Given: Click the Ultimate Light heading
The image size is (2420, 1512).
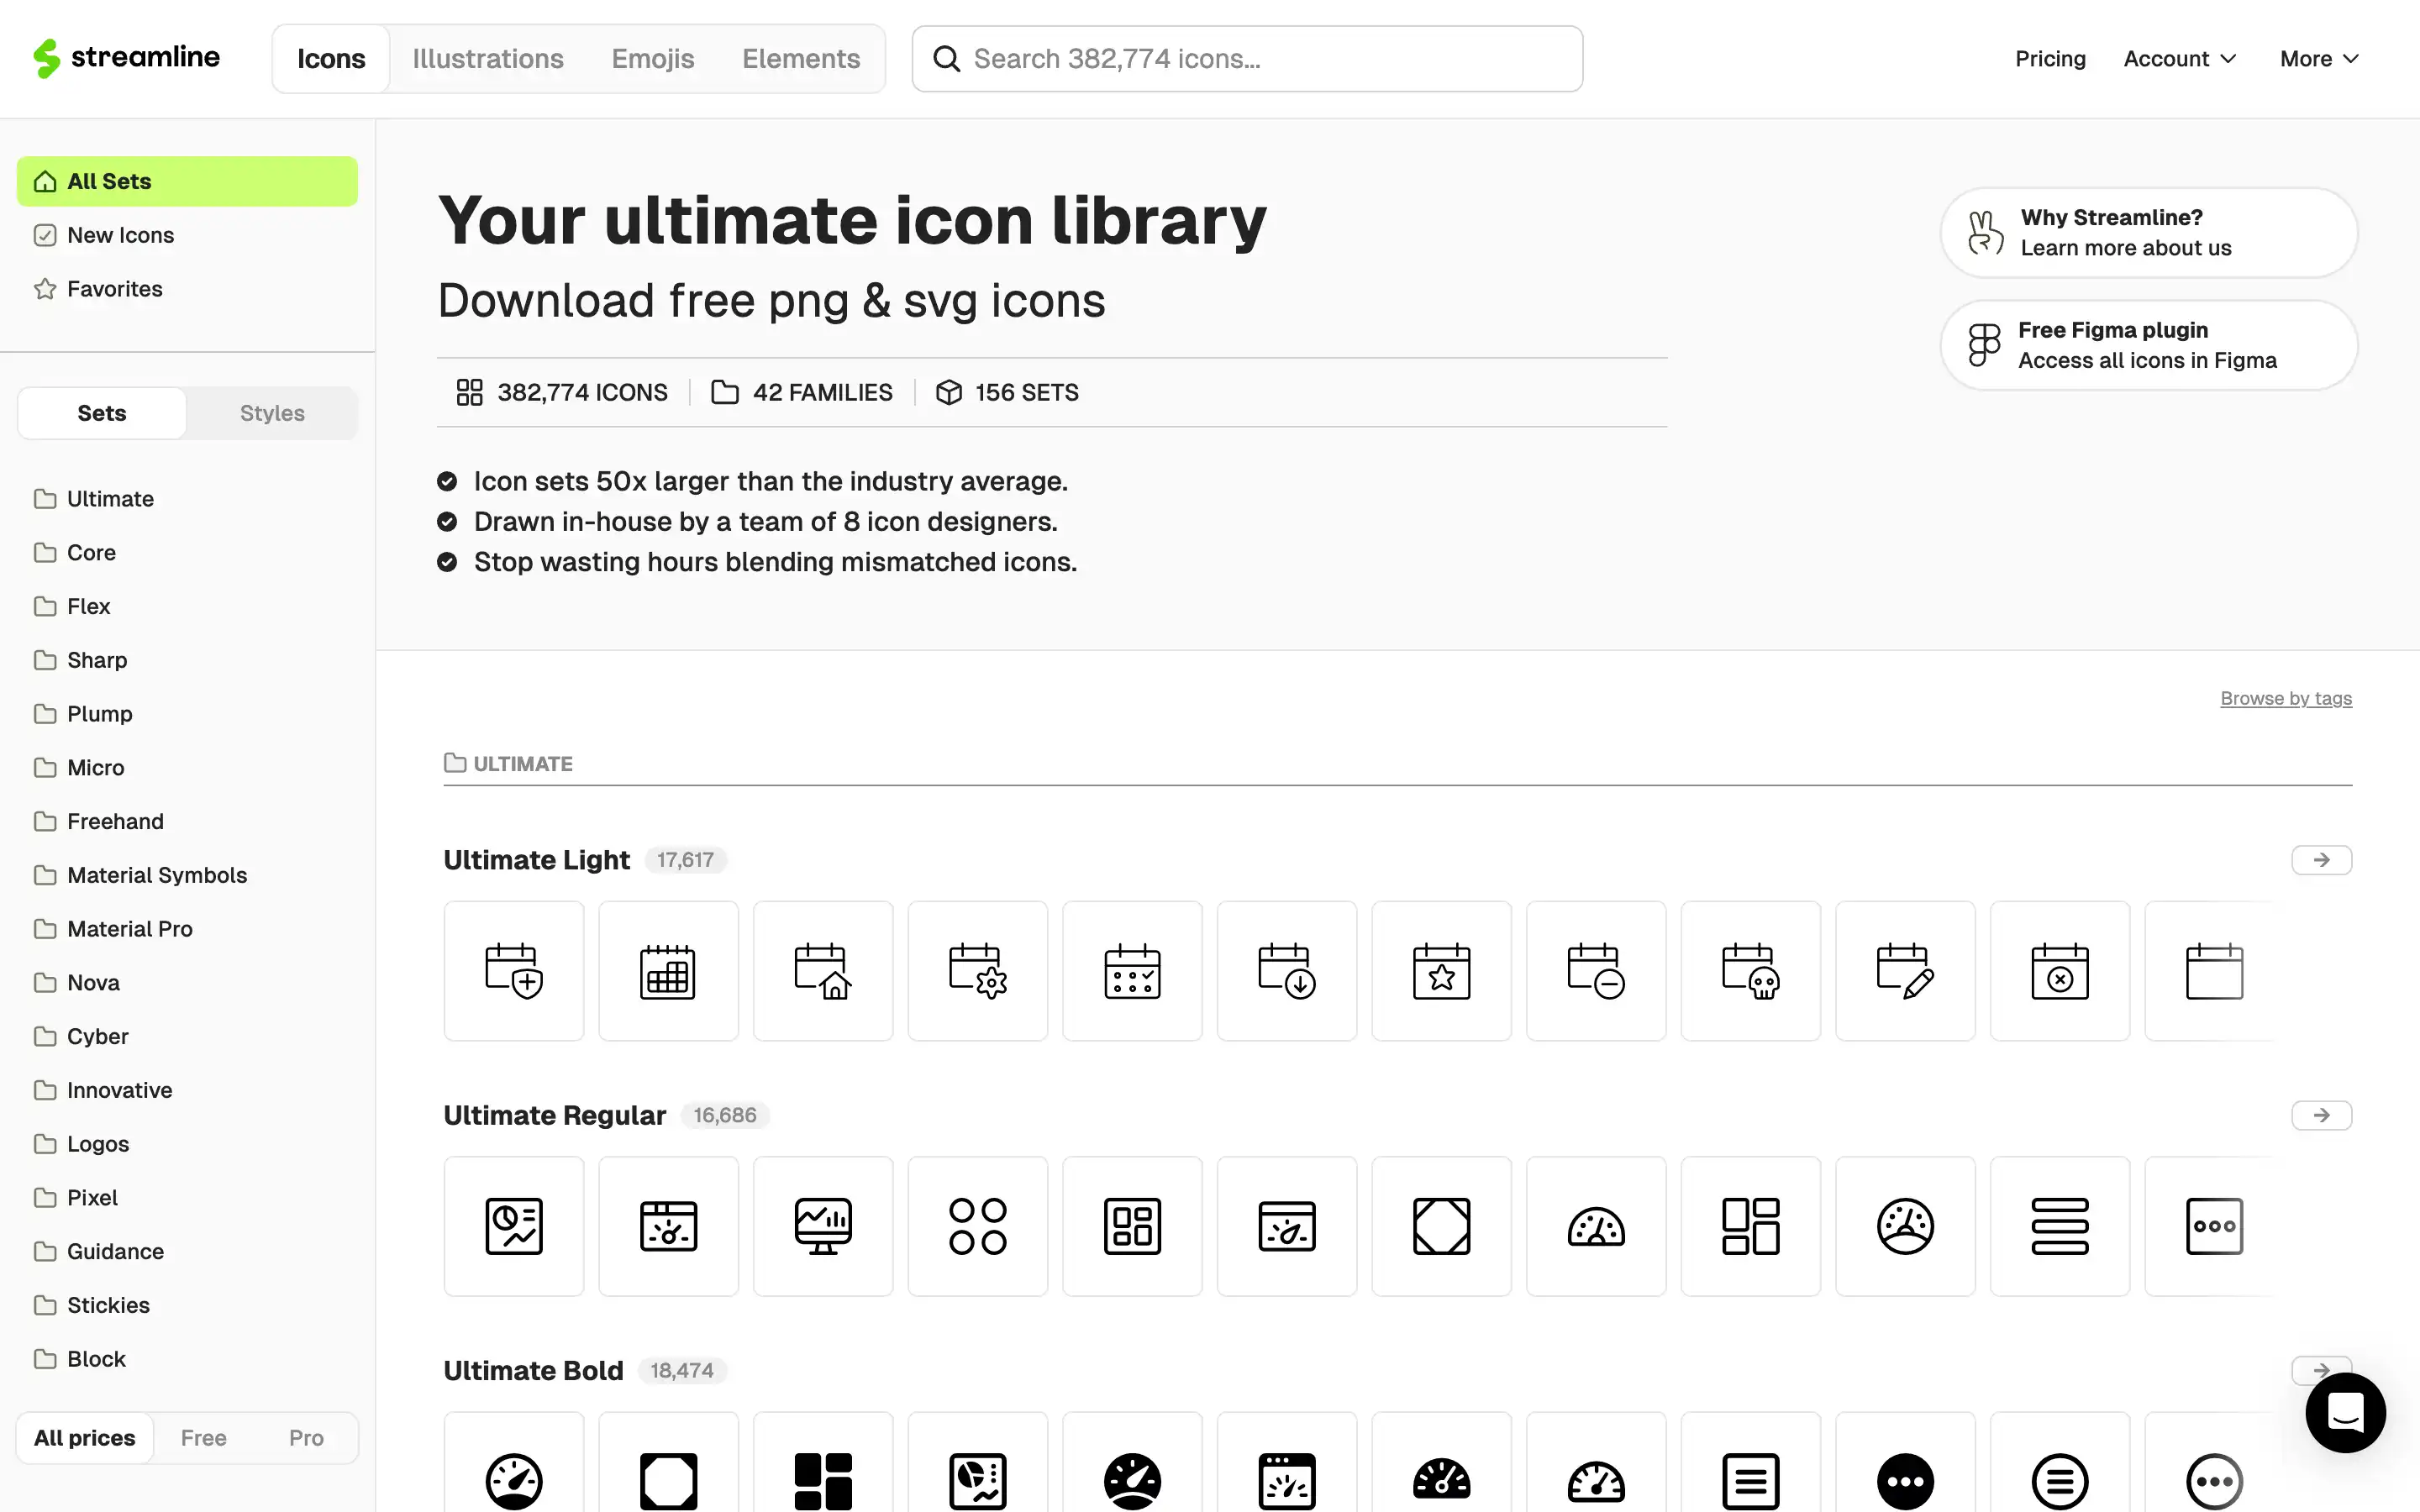Looking at the screenshot, I should [x=537, y=860].
